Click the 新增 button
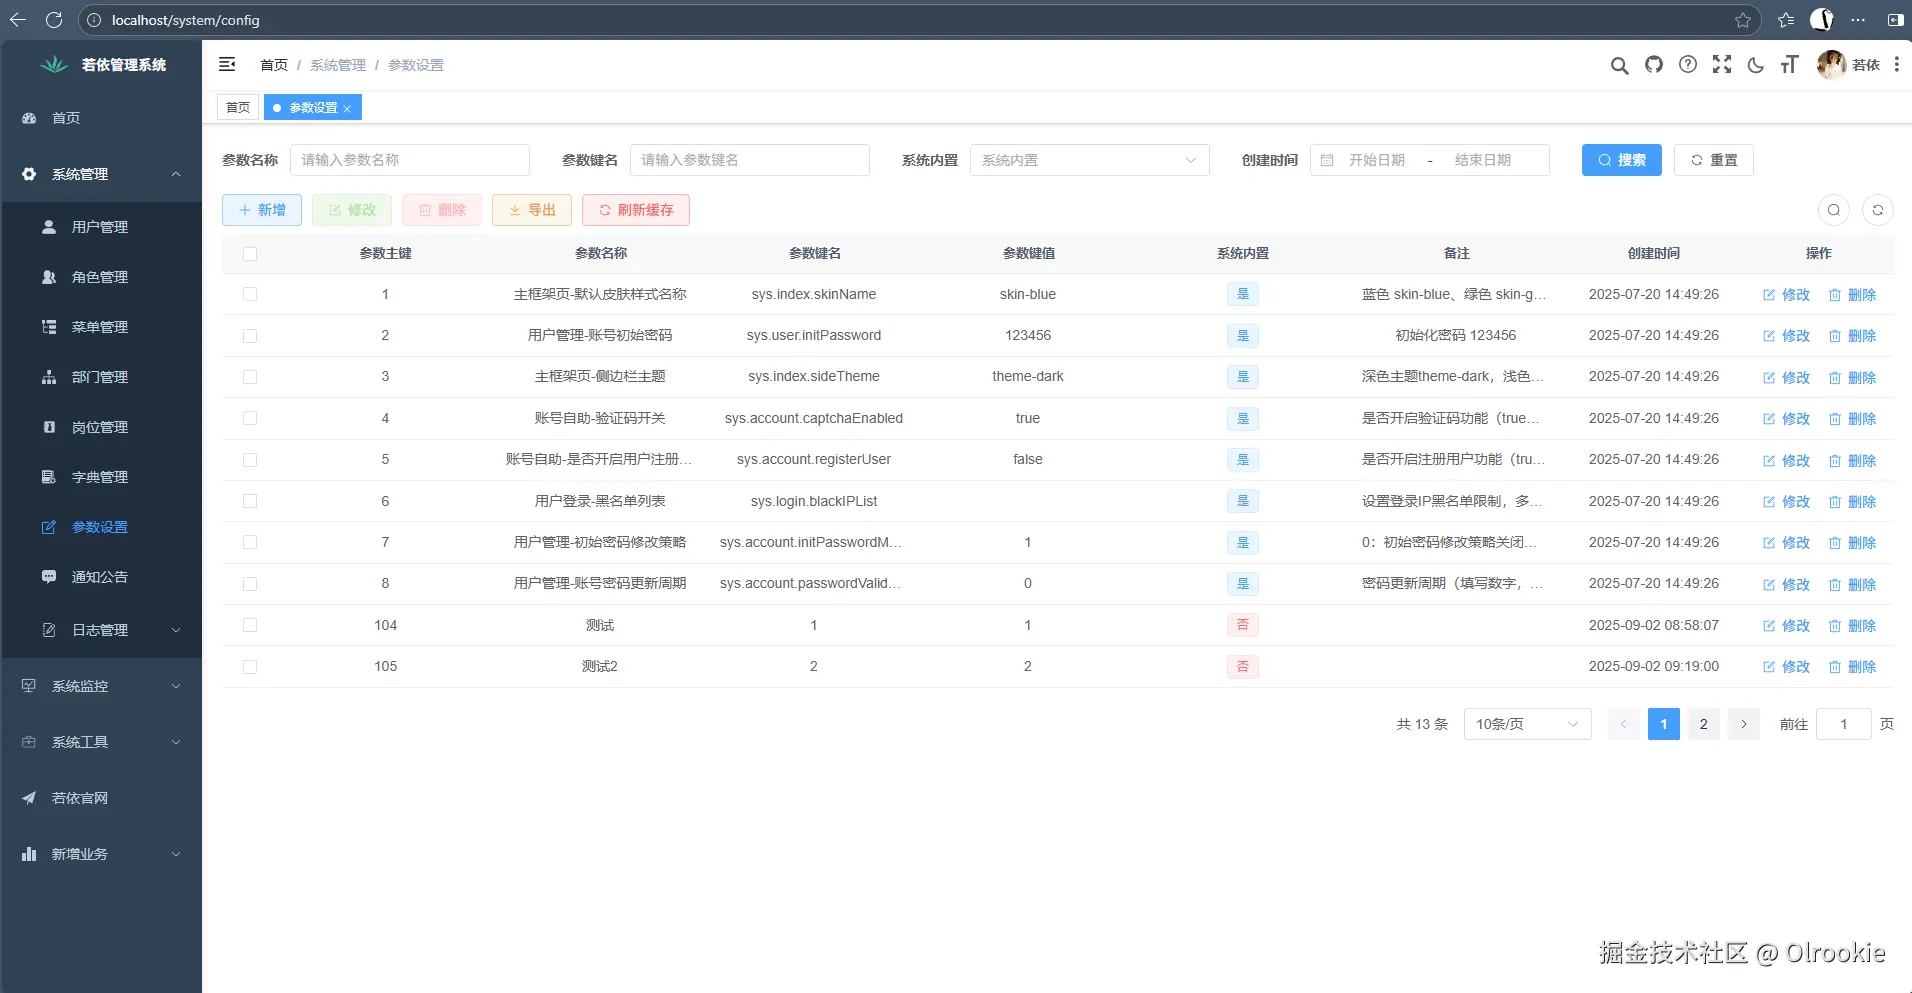Image resolution: width=1912 pixels, height=993 pixels. pyautogui.click(x=262, y=210)
